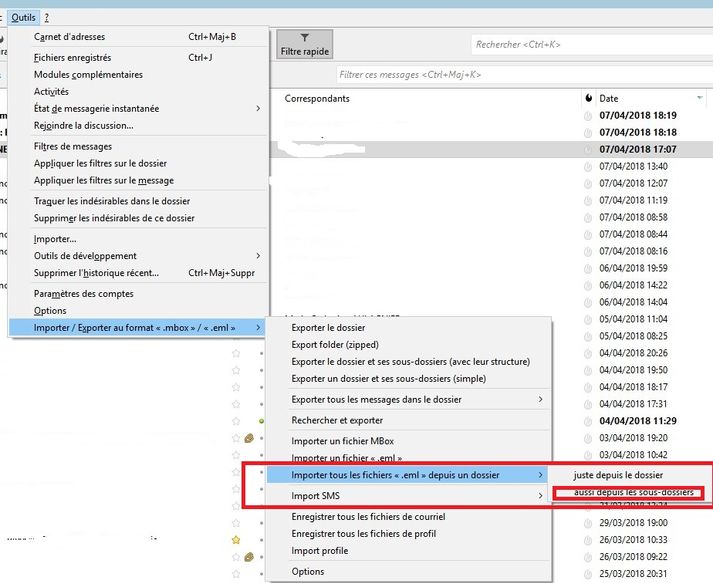Toggle junk icon for 29/03/2018 19:00 message

click(x=587, y=523)
